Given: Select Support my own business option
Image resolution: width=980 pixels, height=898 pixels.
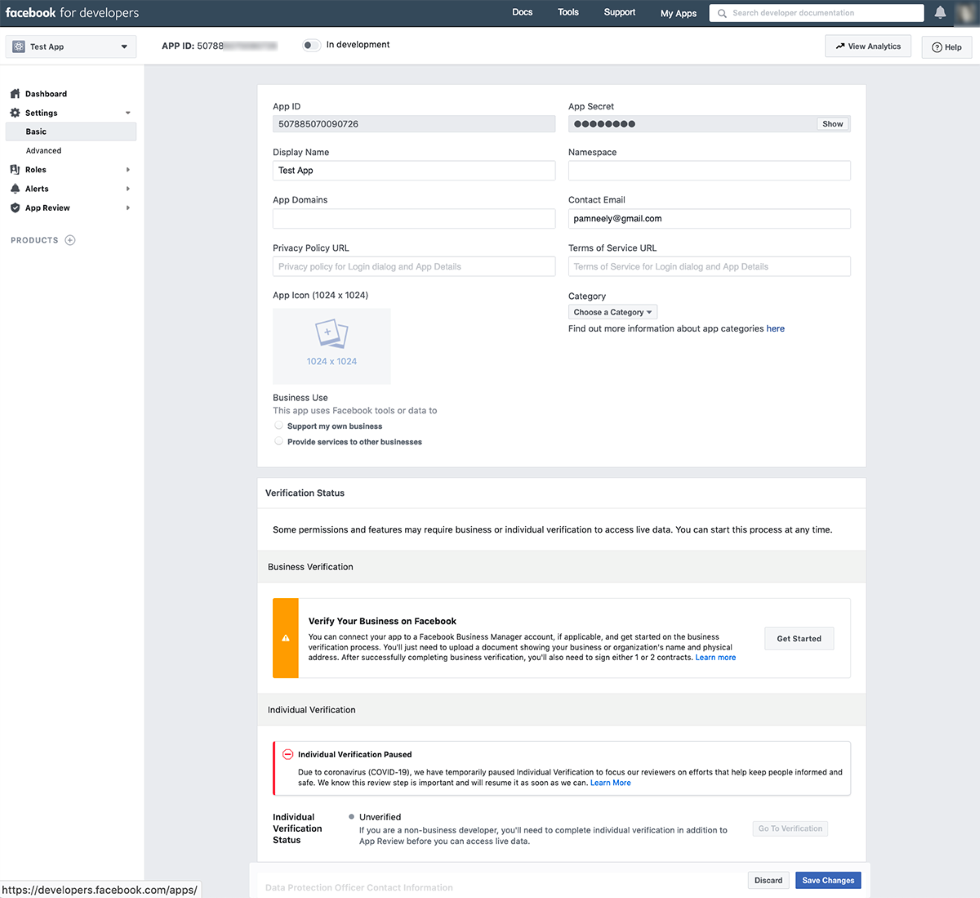Looking at the screenshot, I should coord(279,426).
